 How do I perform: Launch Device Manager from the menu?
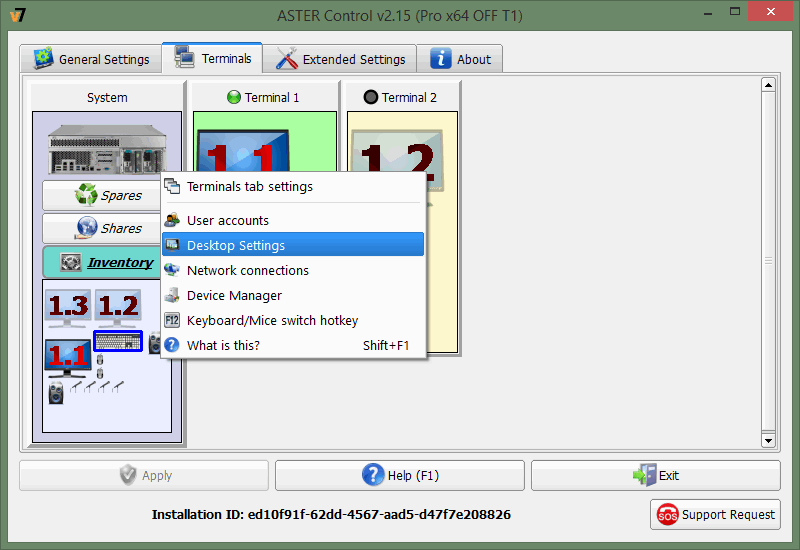tap(293, 295)
